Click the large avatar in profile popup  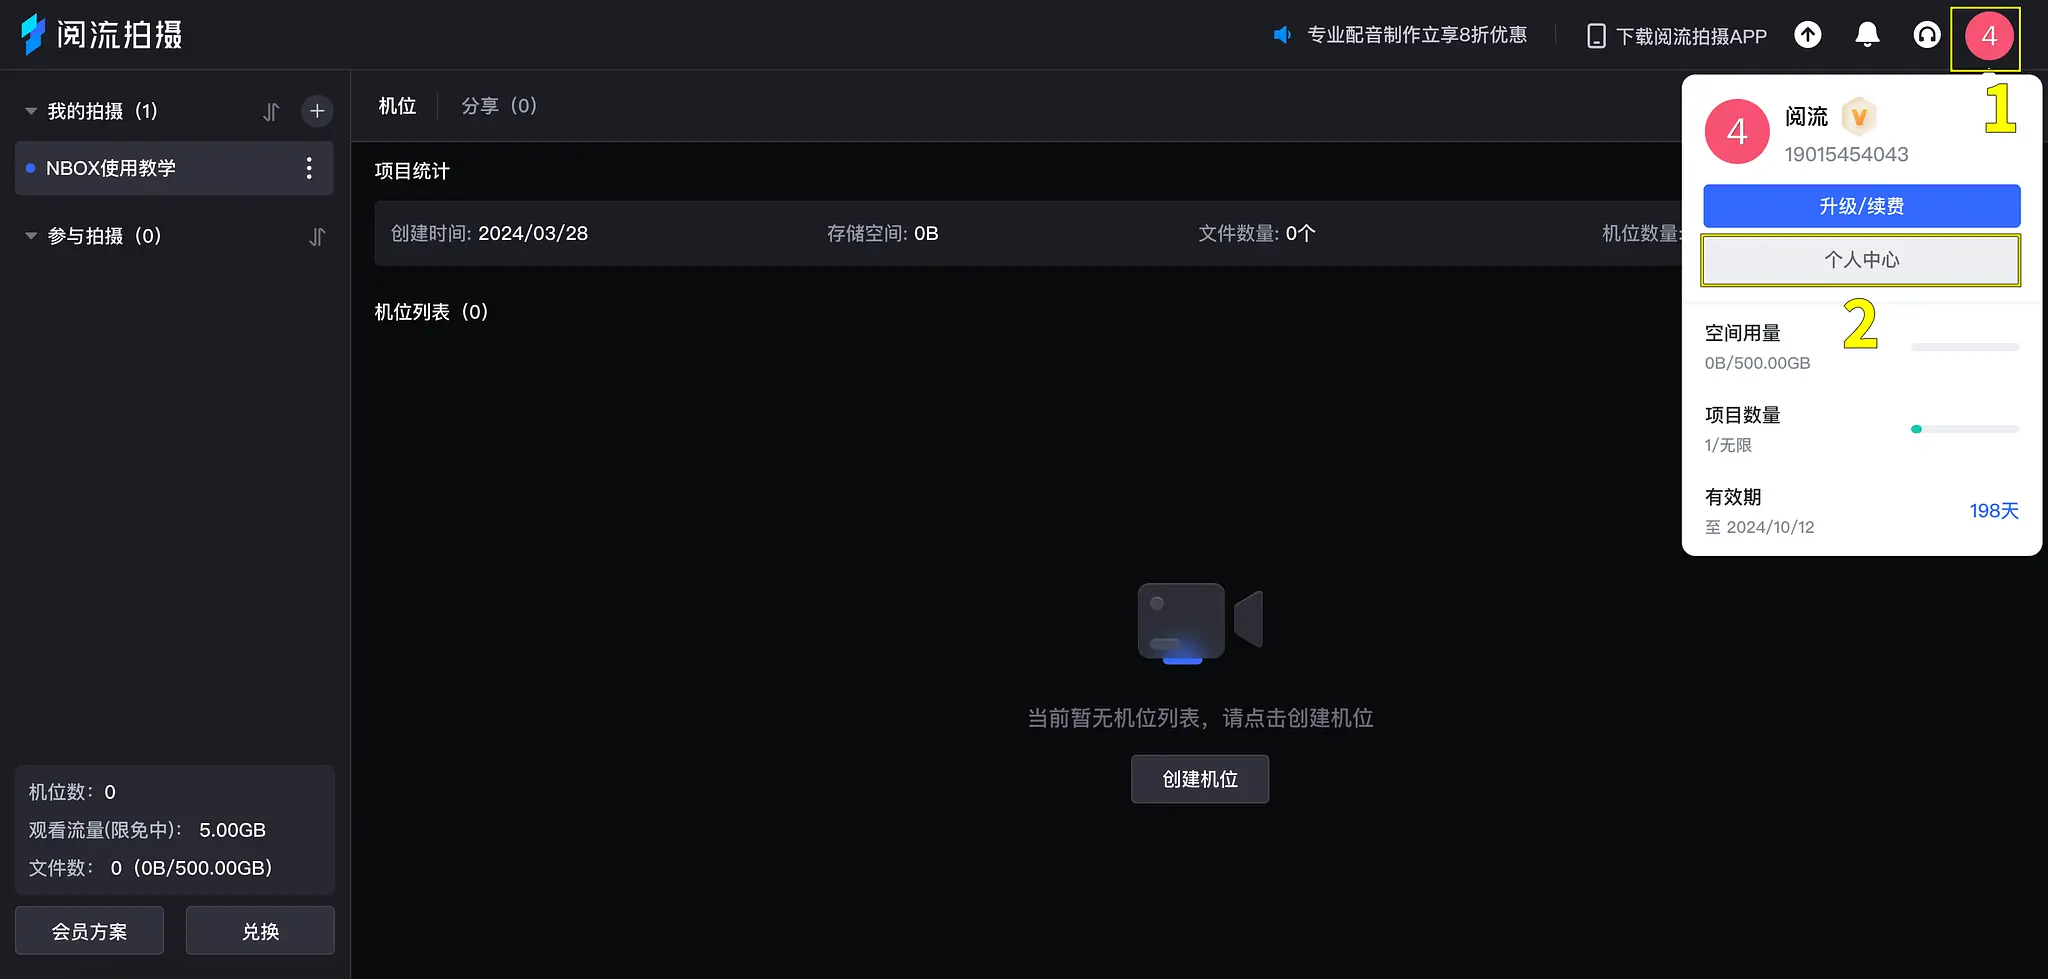click(1737, 132)
